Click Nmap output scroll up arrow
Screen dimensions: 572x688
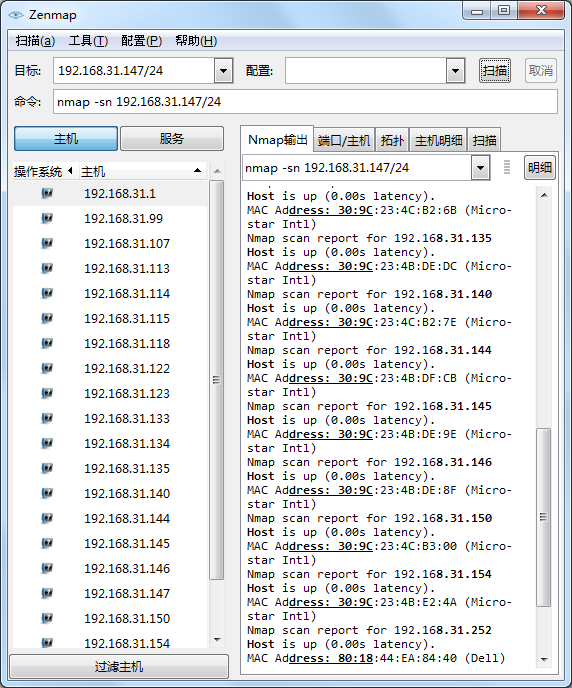[544, 195]
